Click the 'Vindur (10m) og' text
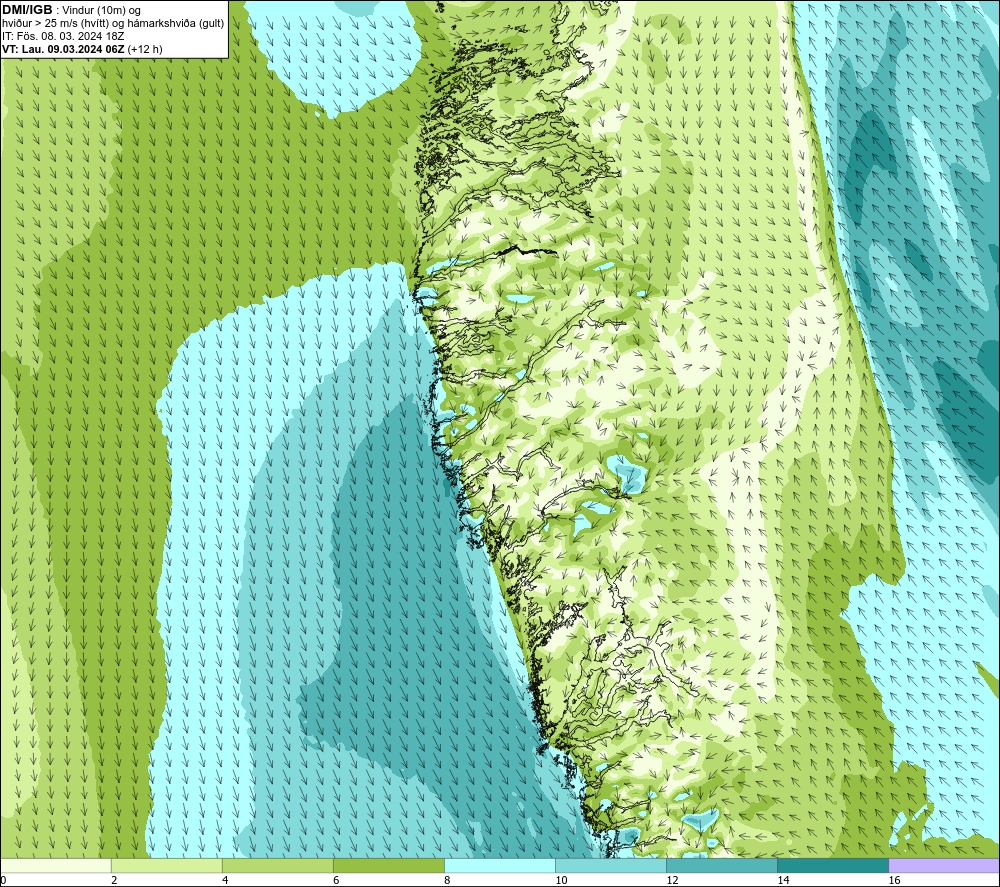The height and width of the screenshot is (887, 1000). point(101,11)
